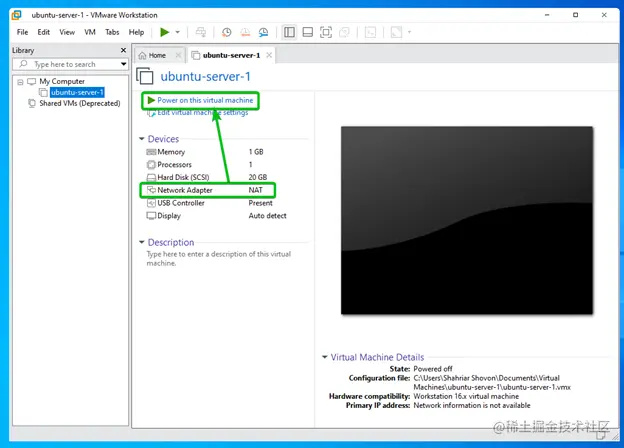
Task: Collapse the Description section
Action: coord(141,242)
